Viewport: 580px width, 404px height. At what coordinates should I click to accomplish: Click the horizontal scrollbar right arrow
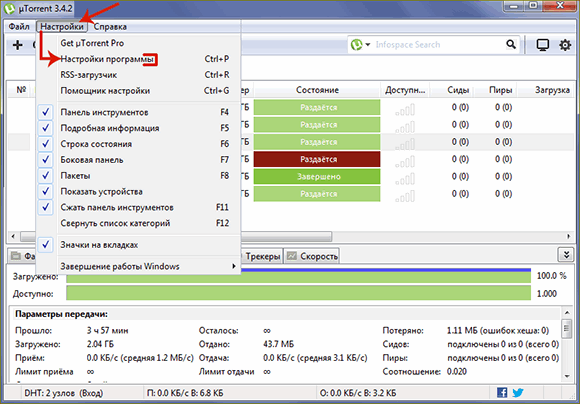[569, 236]
